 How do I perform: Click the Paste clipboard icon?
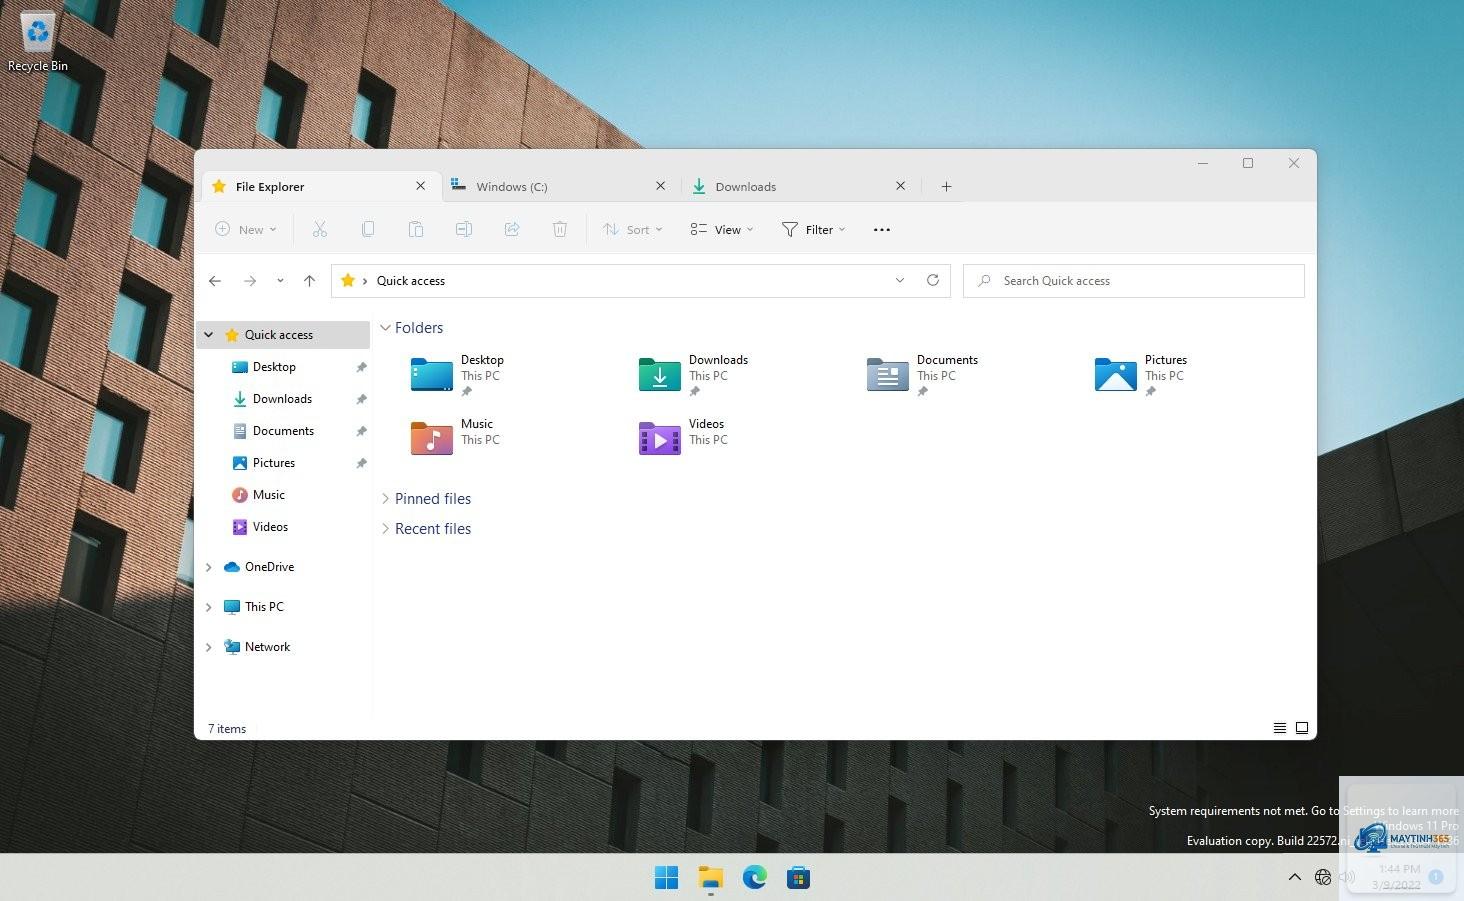pos(416,229)
